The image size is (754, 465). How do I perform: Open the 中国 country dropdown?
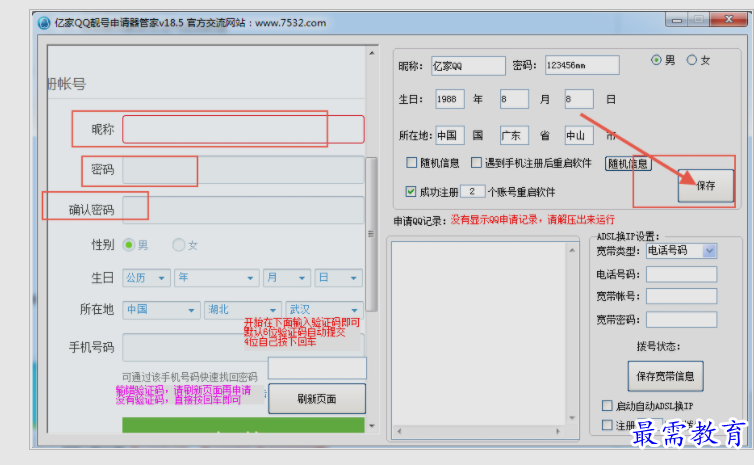tap(161, 310)
